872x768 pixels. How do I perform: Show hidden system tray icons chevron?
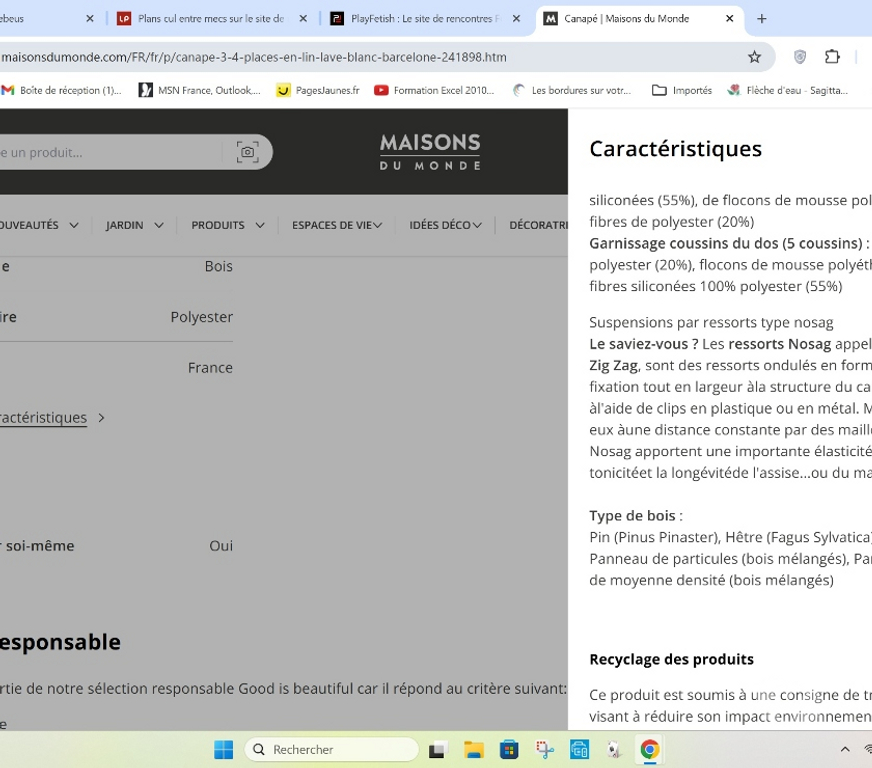(x=845, y=750)
